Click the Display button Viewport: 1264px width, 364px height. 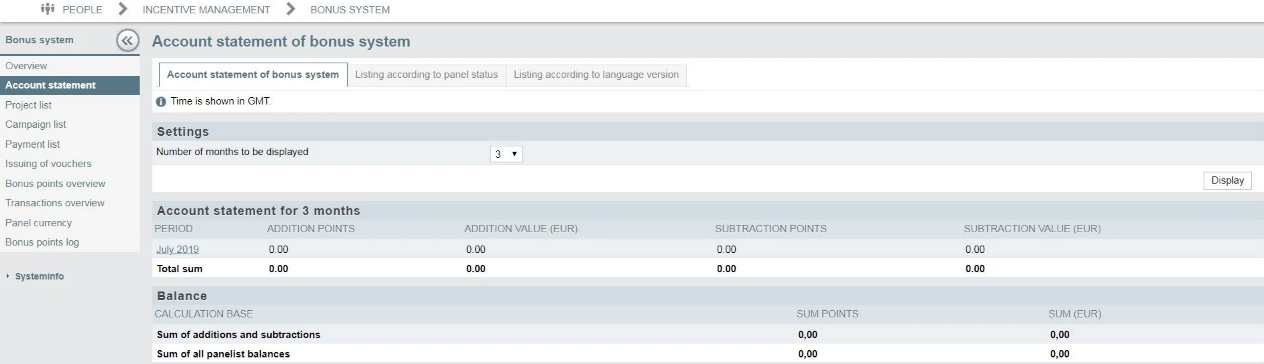click(x=1227, y=181)
